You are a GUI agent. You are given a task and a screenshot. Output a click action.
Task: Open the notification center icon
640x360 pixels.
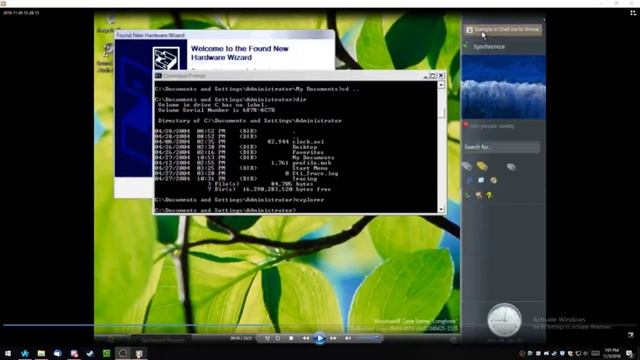630,353
